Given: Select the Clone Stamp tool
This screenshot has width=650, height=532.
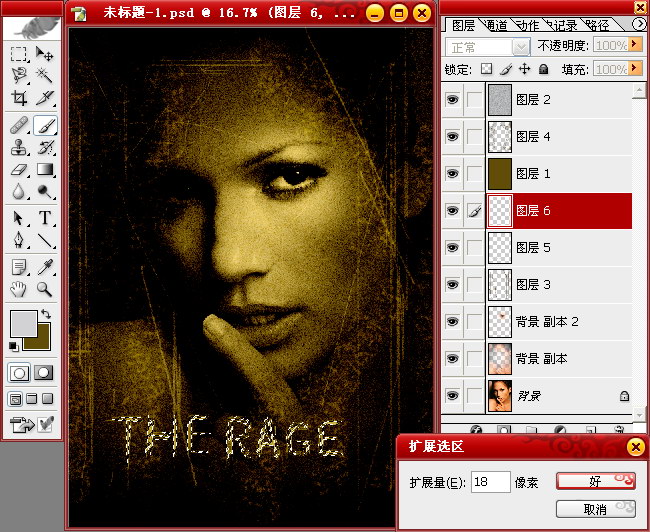Looking at the screenshot, I should [18, 147].
